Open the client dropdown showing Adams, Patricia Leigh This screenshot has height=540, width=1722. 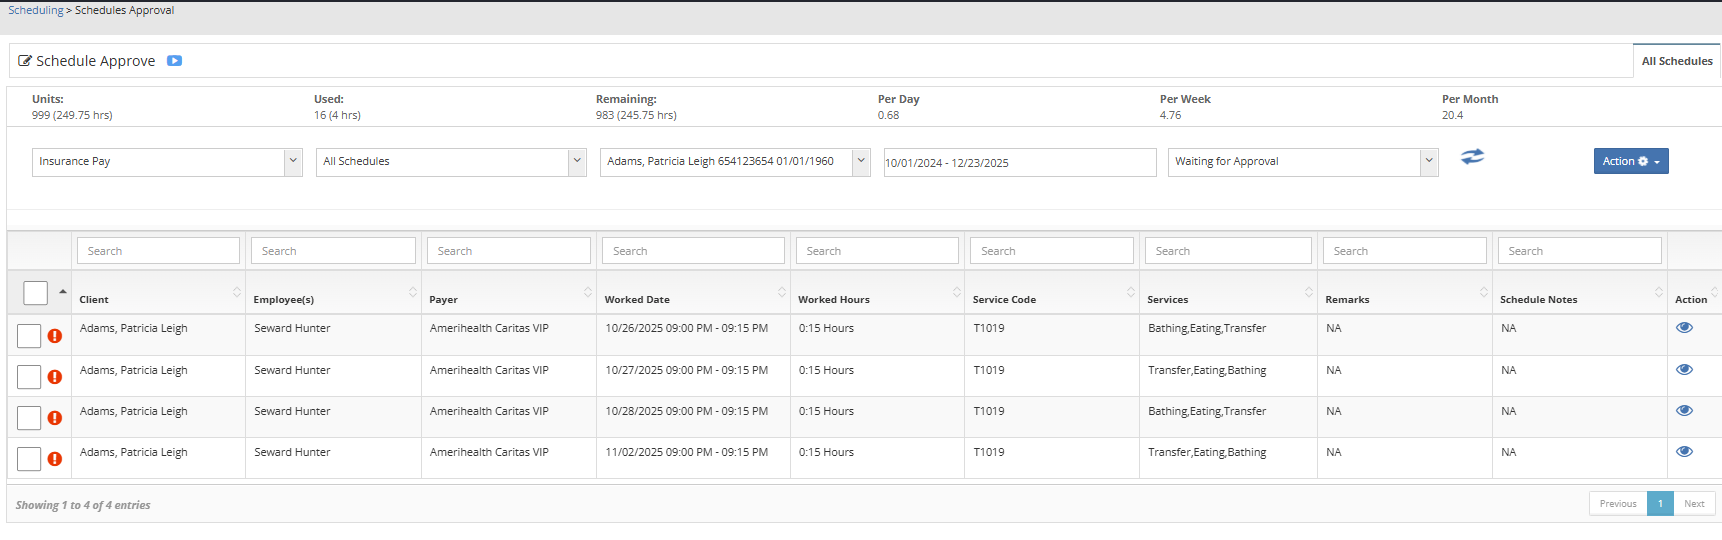pyautogui.click(x=734, y=162)
